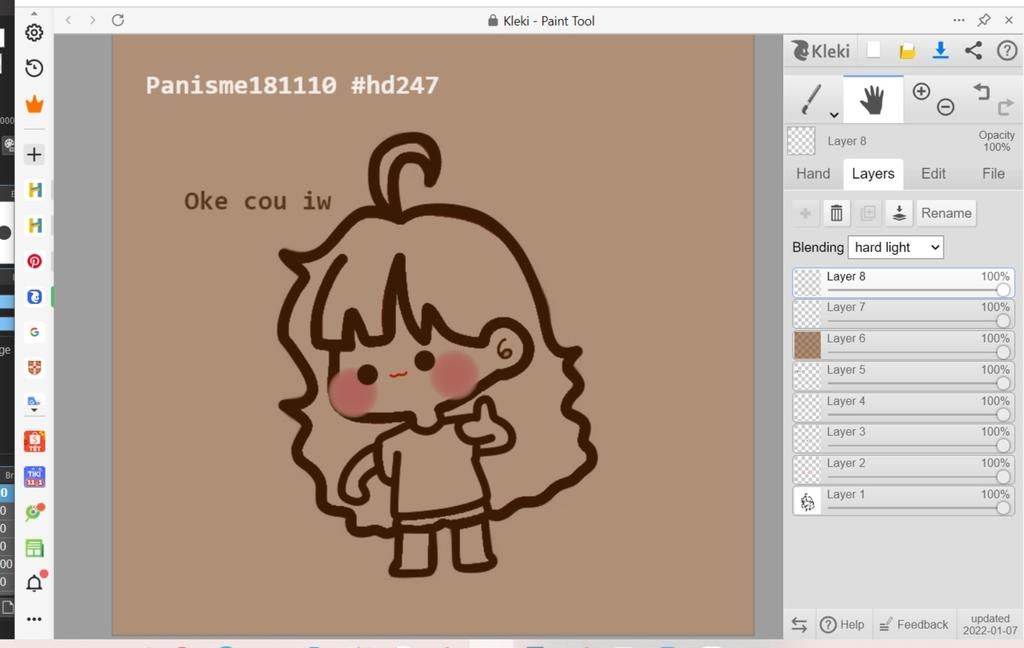Flip the panel side with arrows icon

799,625
